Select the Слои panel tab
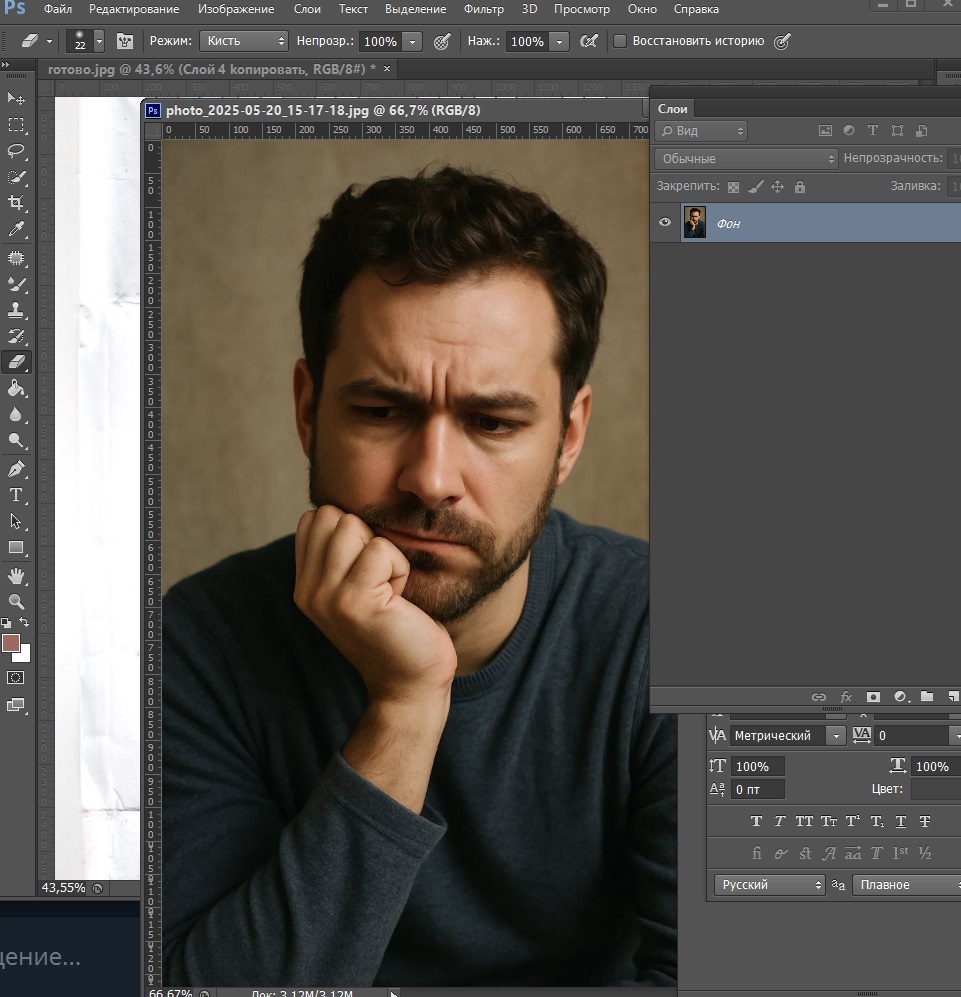This screenshot has width=961, height=997. 672,109
